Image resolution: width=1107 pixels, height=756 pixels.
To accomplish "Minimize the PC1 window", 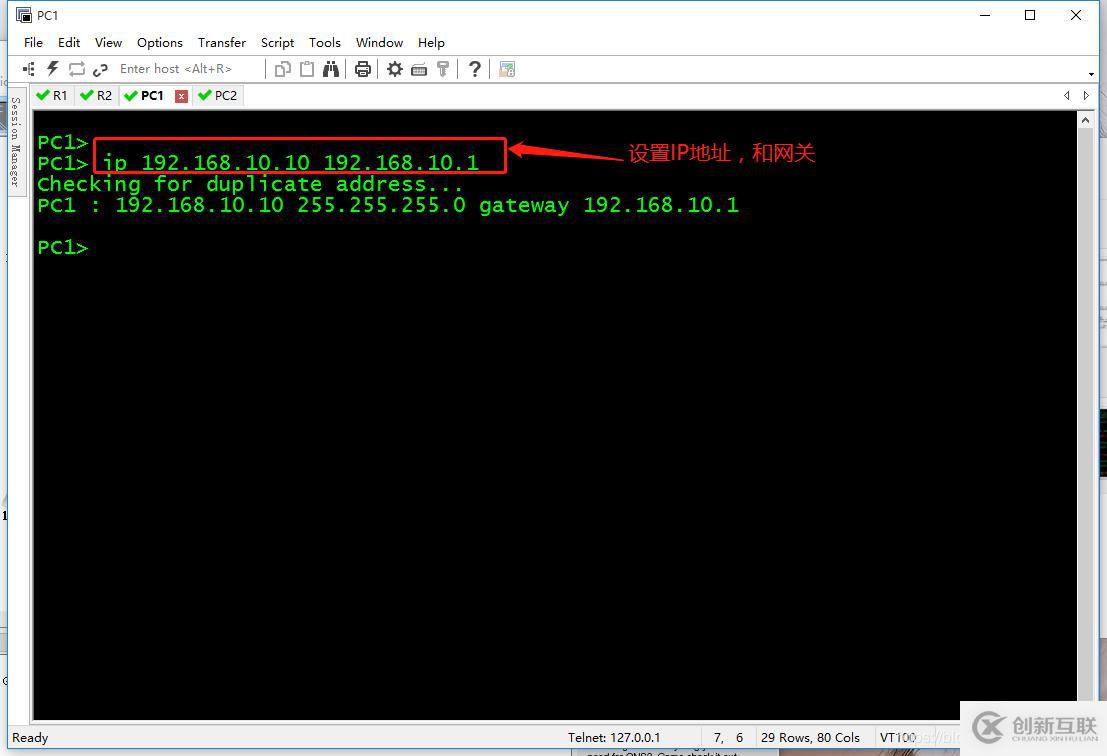I will coord(985,15).
